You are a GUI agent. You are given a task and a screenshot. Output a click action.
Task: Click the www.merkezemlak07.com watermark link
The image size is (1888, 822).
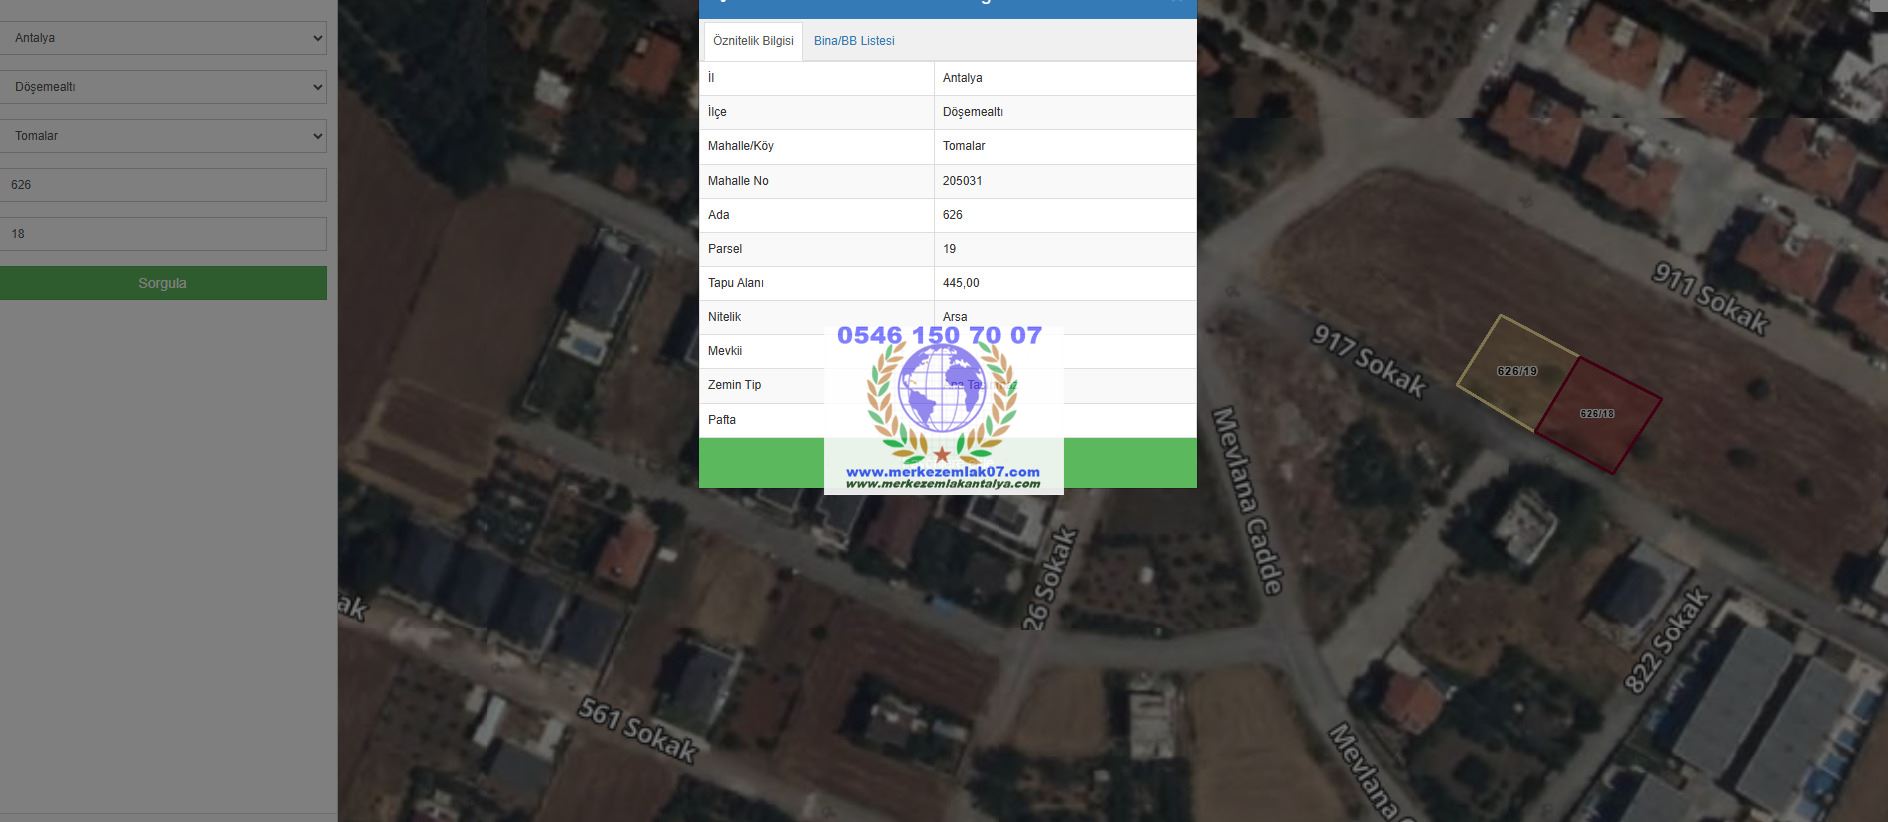point(942,471)
